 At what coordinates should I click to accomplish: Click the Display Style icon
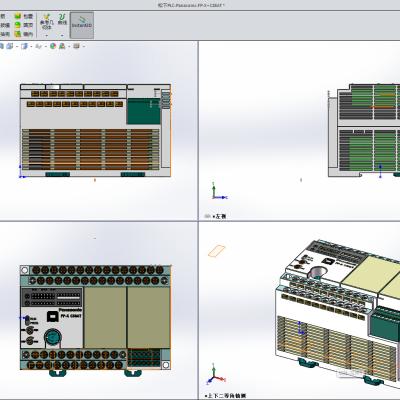pyautogui.click(x=24, y=46)
